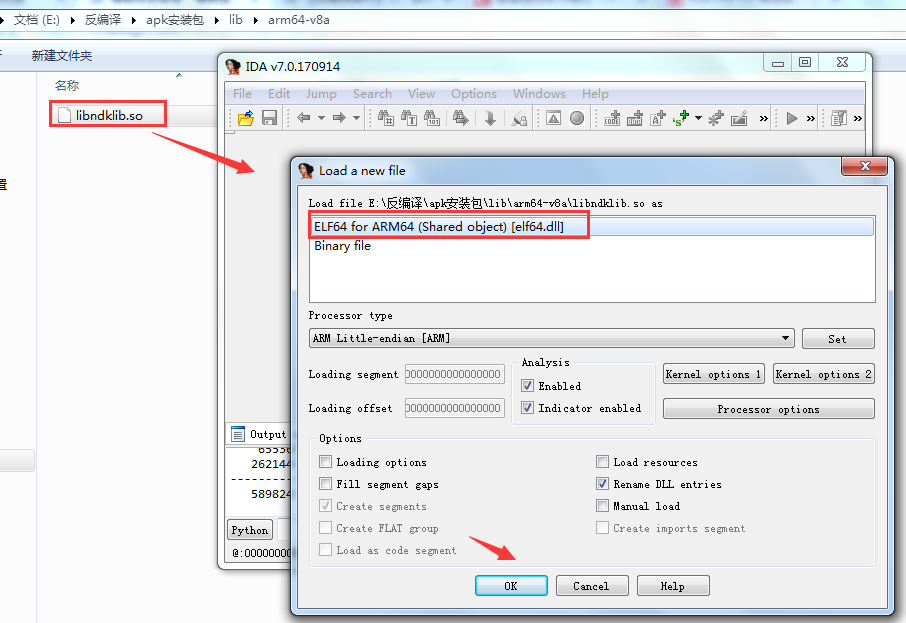The image size is (906, 623).
Task: Click the warning triangle toolbar icon
Action: [x=554, y=118]
